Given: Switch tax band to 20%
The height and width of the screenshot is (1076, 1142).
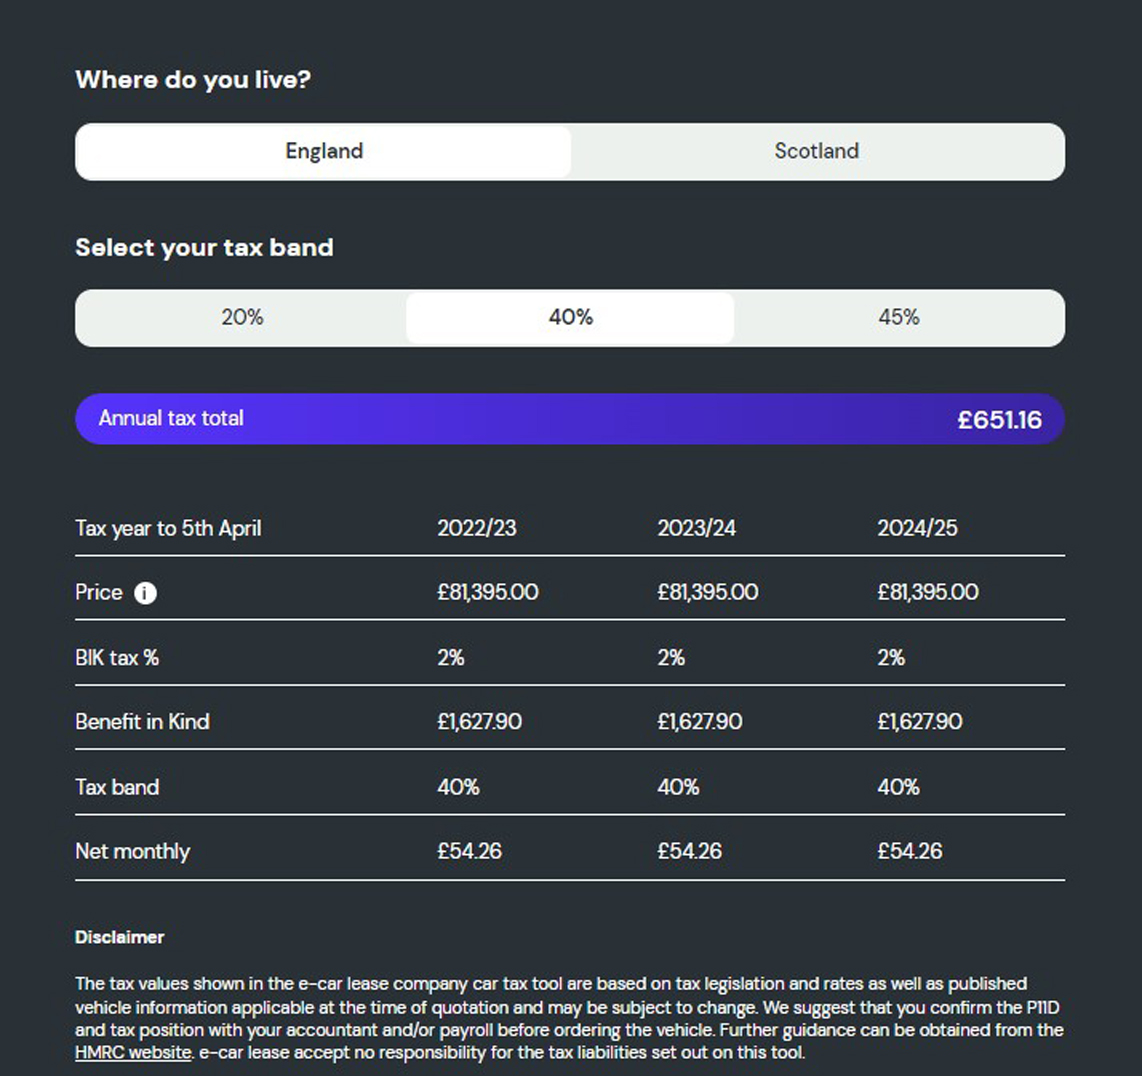Looking at the screenshot, I should coord(239,317).
